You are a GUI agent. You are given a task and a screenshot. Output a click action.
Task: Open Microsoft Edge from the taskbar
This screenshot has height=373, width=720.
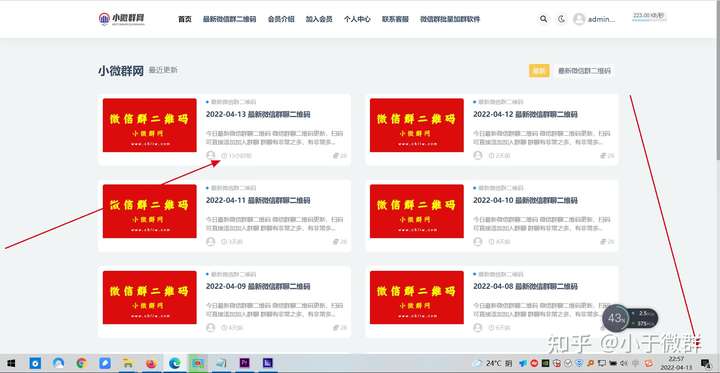tap(174, 363)
